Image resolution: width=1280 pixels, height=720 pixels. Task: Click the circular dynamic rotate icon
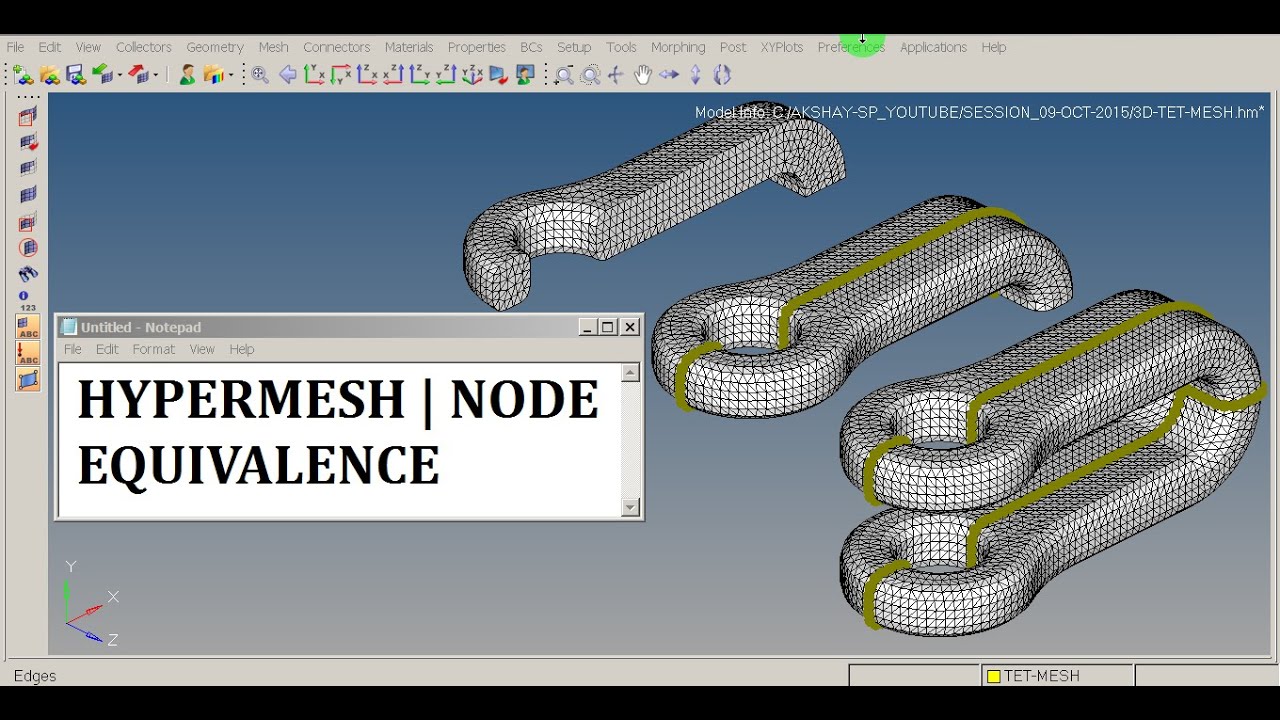[x=722, y=75]
